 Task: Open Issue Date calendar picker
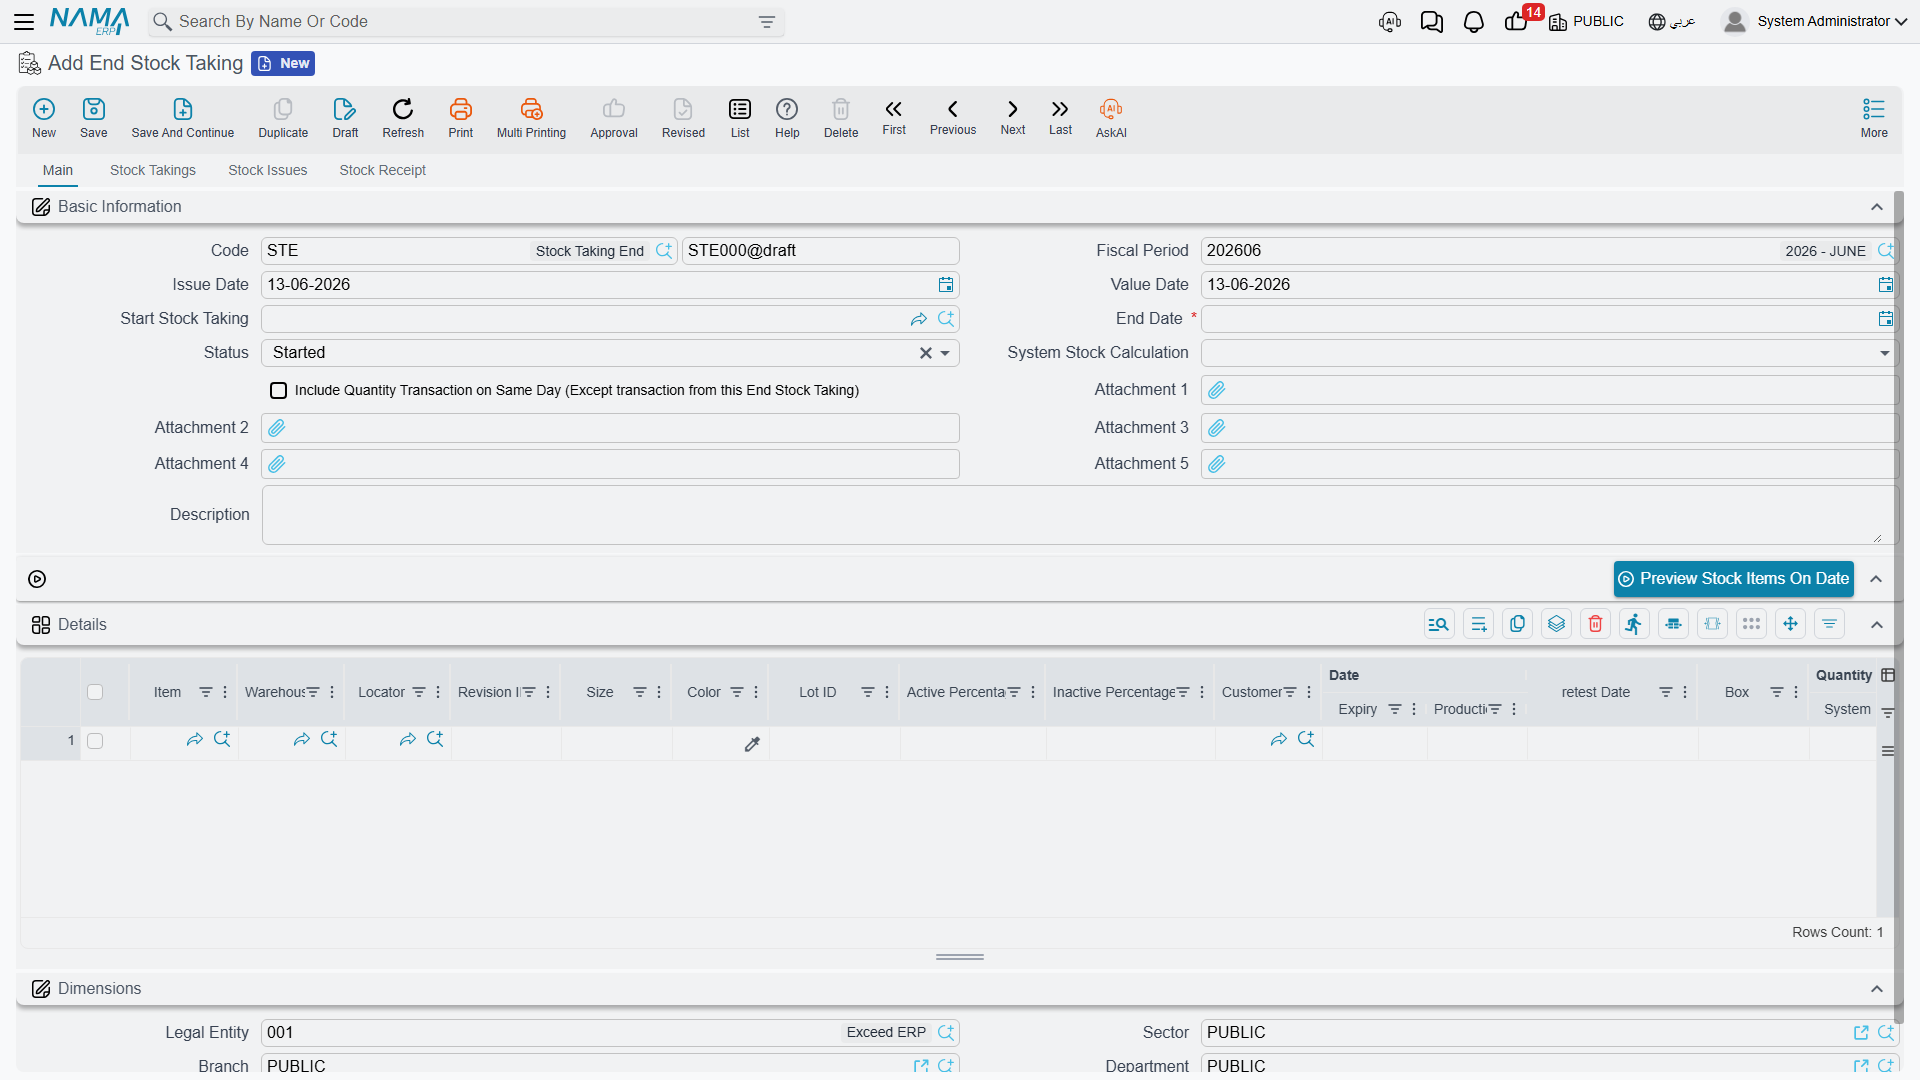946,285
